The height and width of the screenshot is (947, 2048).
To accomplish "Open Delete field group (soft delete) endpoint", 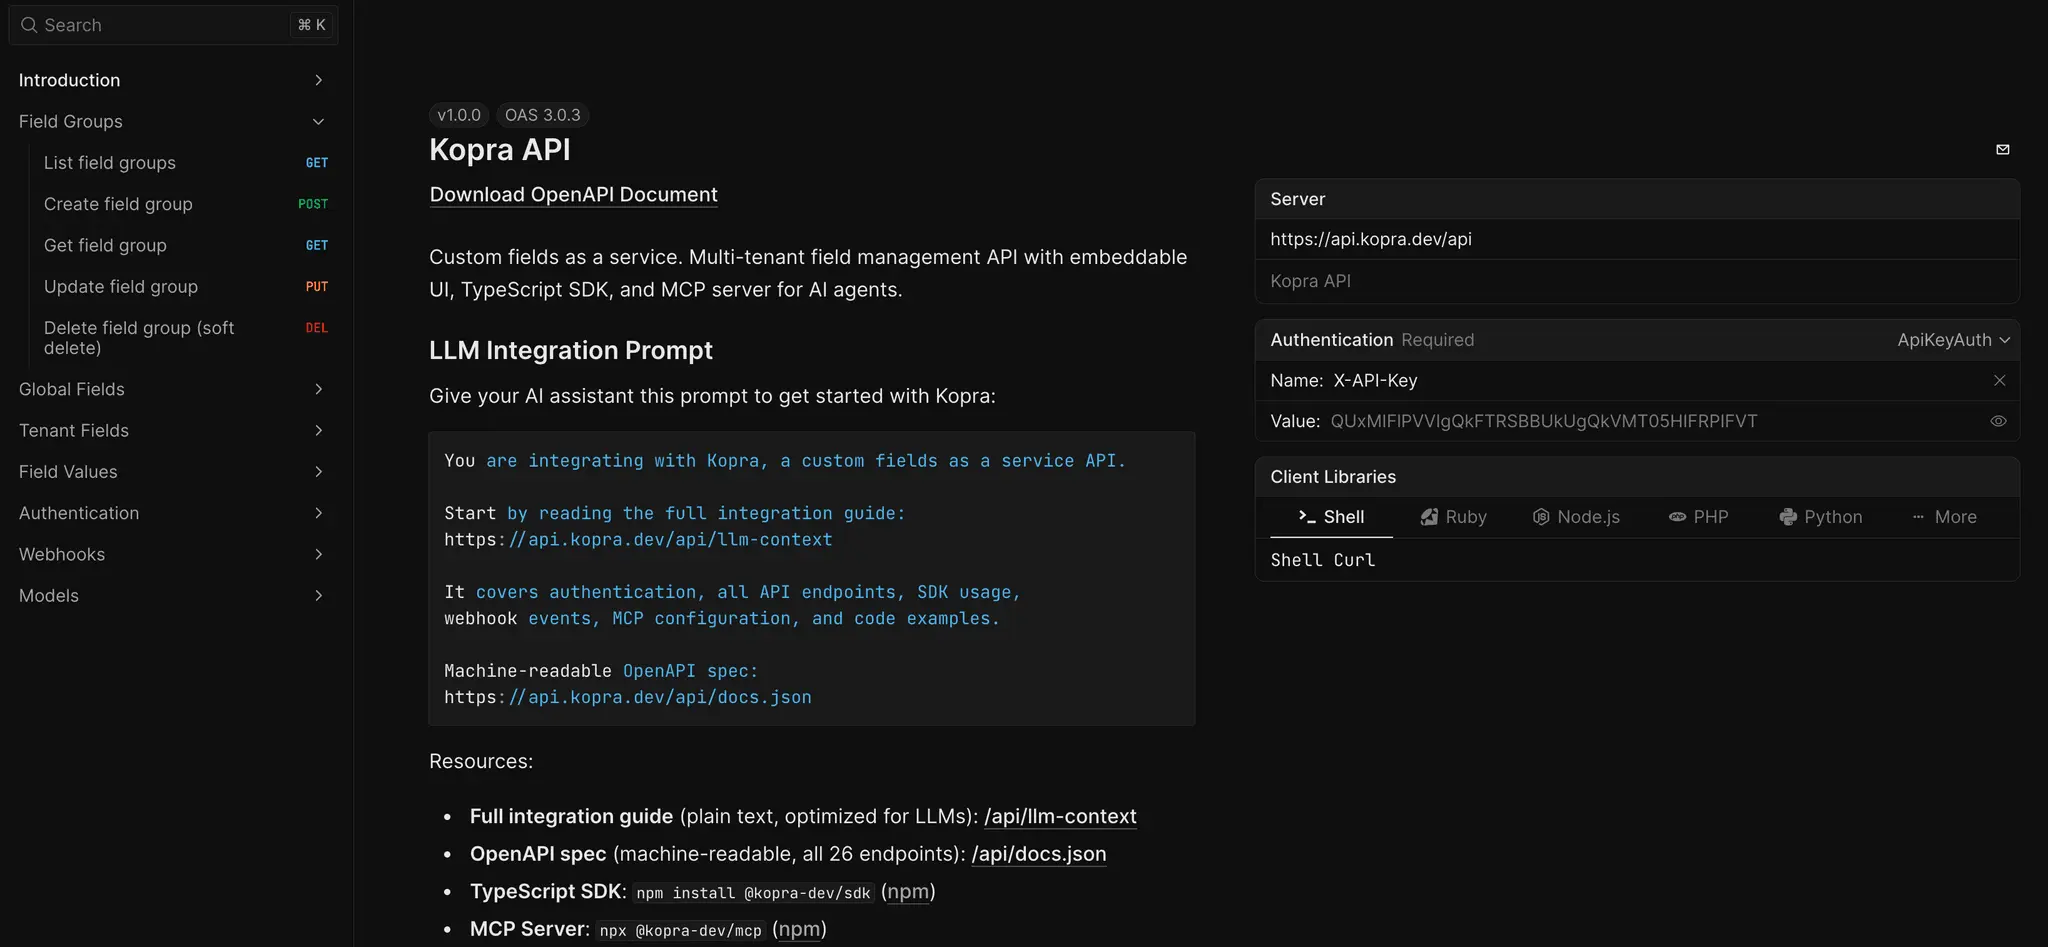I will point(186,337).
